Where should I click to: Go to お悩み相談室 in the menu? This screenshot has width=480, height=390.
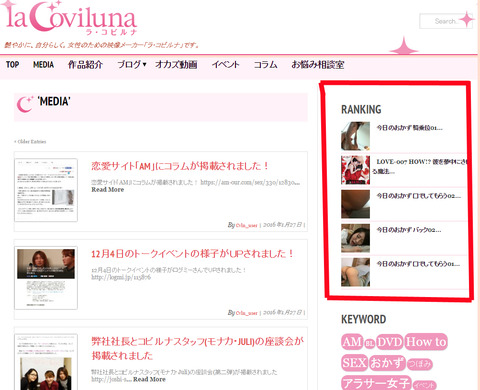(x=318, y=65)
